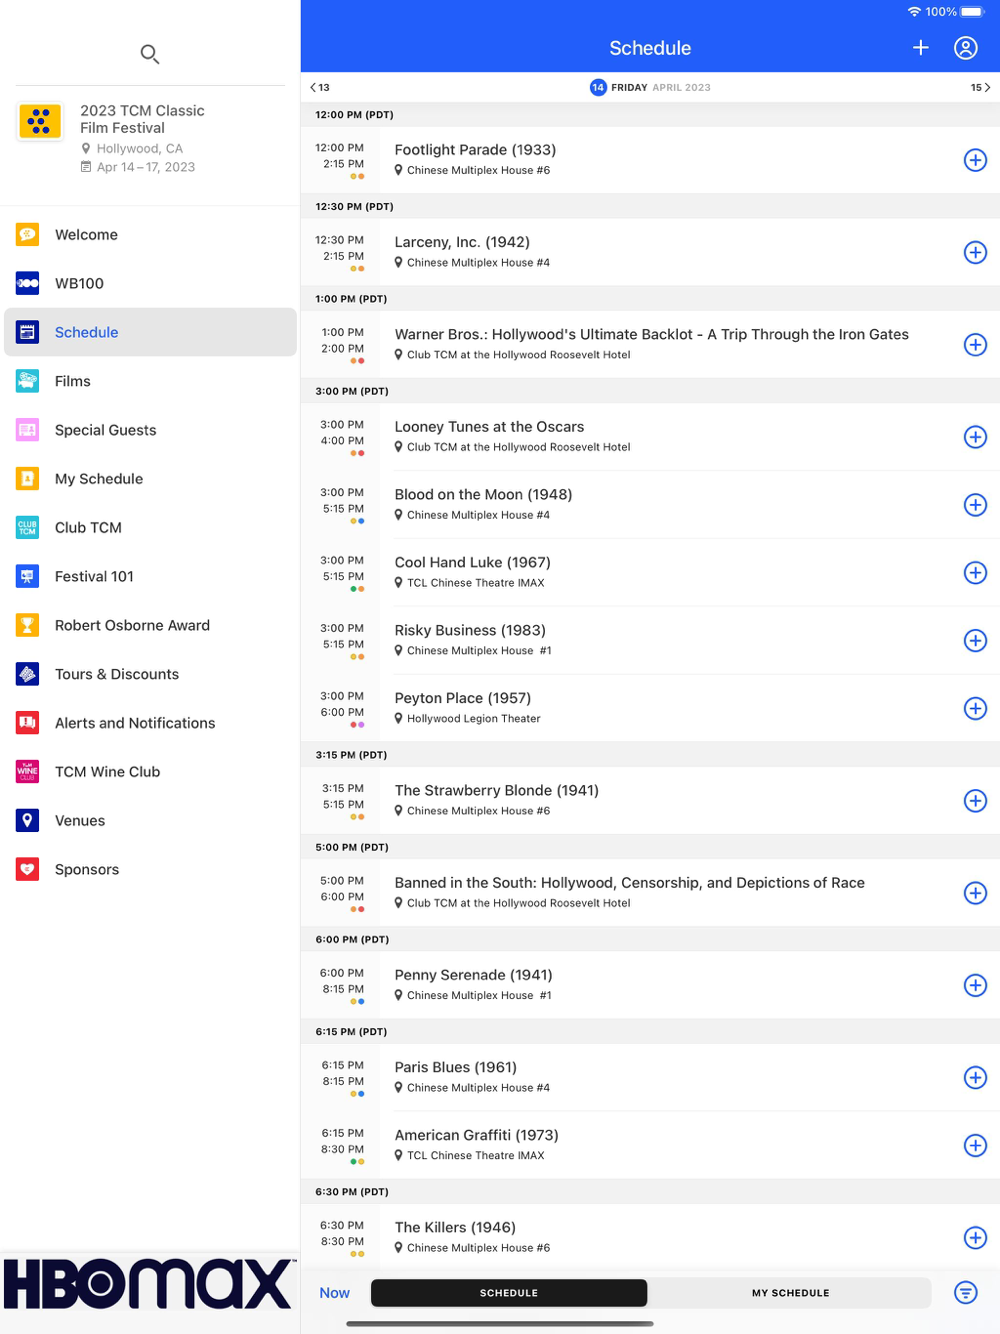
Task: Add Risky Business (1983) with plus icon
Action: coord(975,640)
